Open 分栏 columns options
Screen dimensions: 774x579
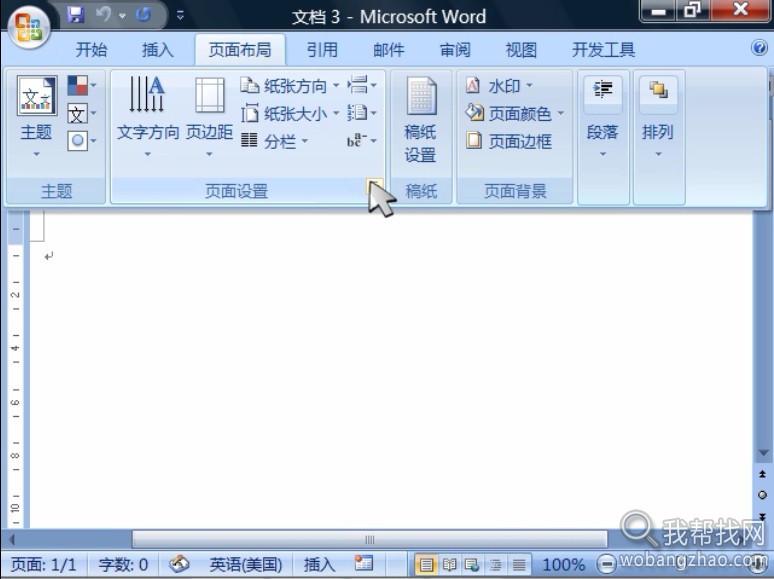[274, 142]
